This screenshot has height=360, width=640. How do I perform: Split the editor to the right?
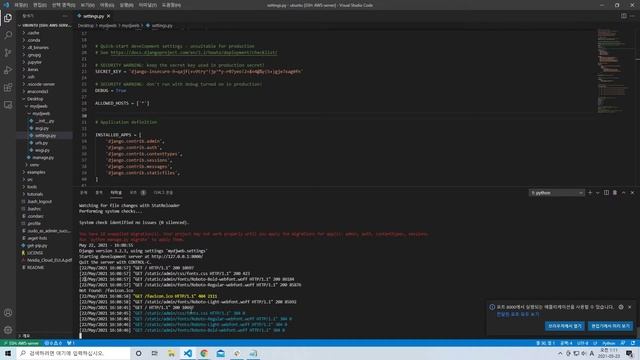624,16
